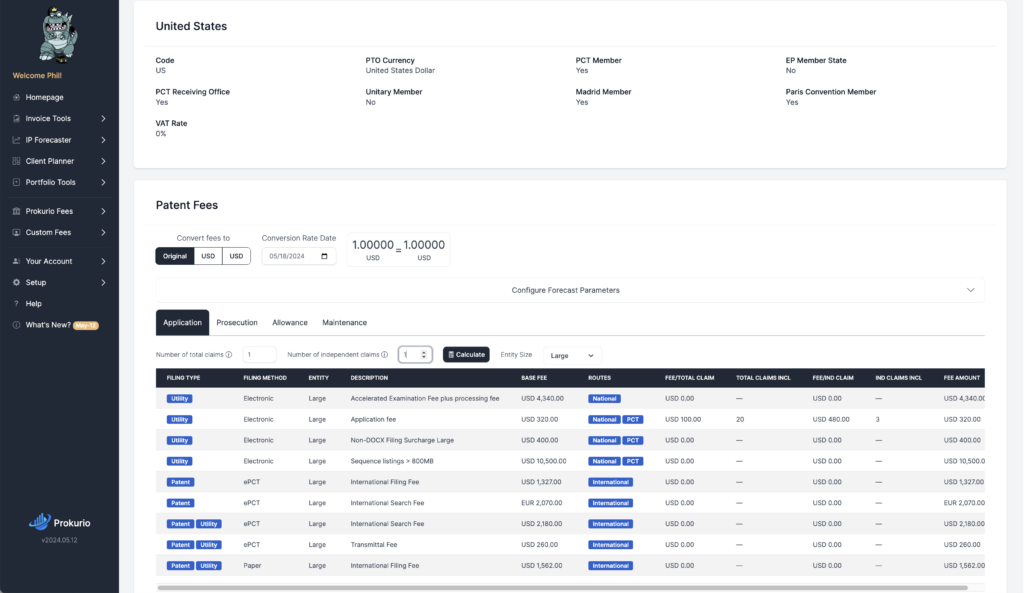Click the What's New info icon
The image size is (1024, 593).
coord(16,325)
